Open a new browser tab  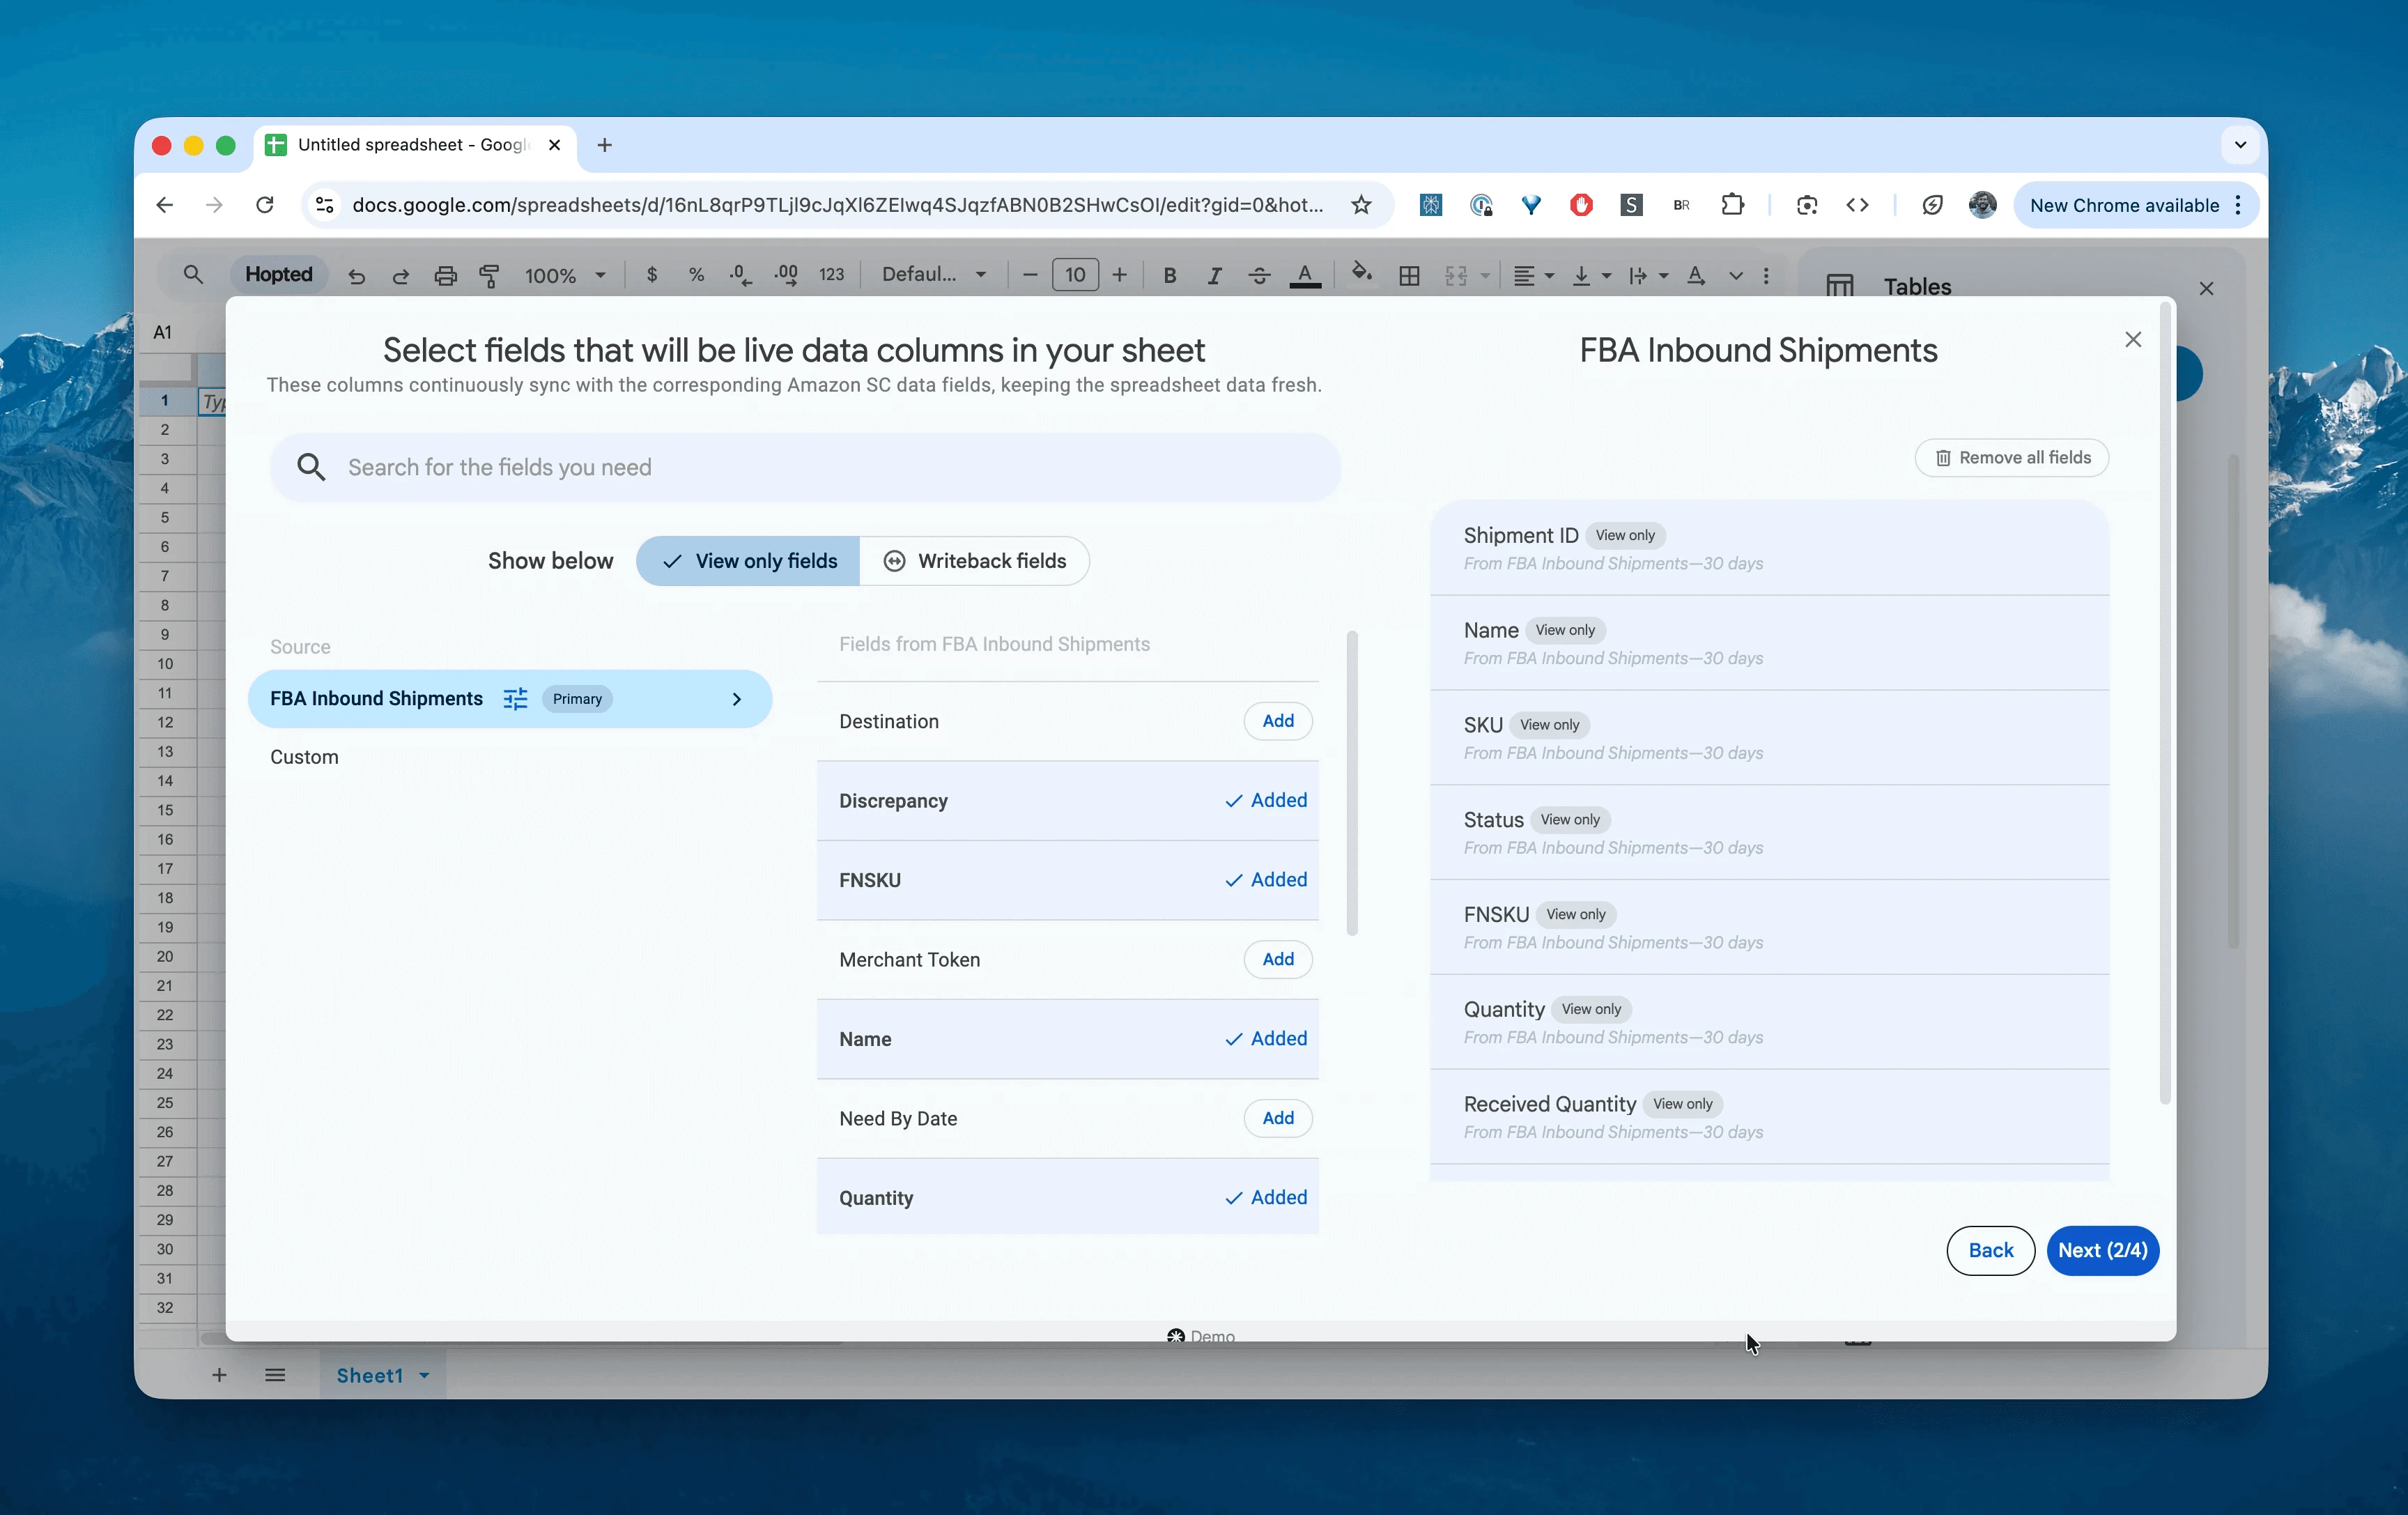(604, 146)
